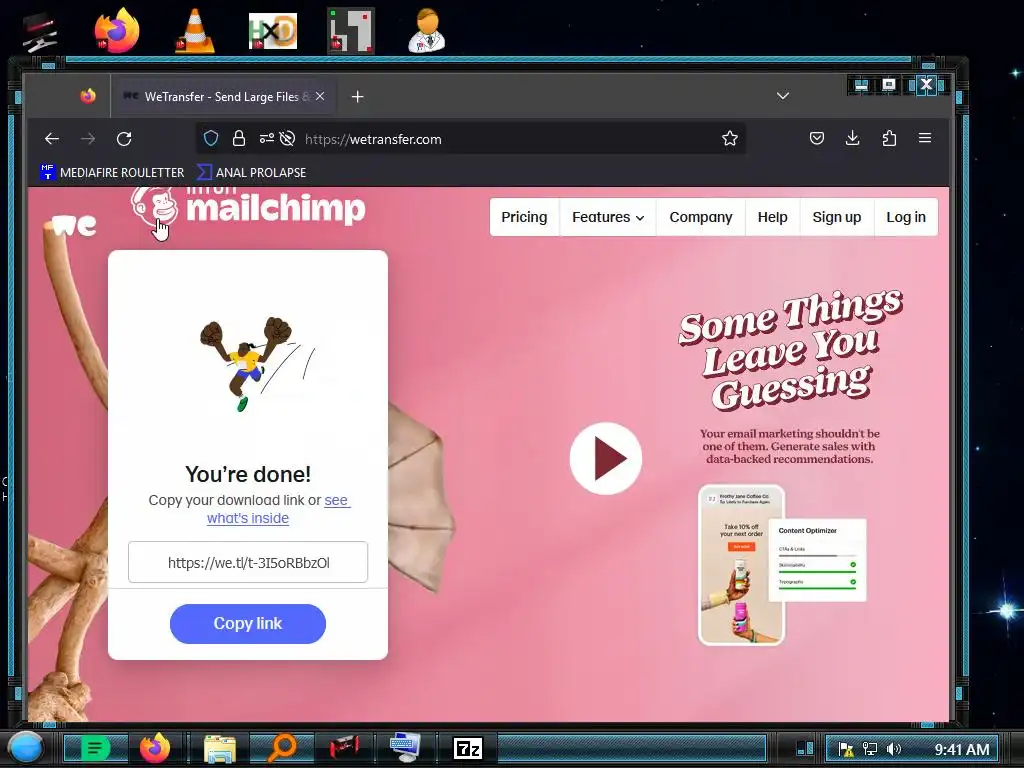The width and height of the screenshot is (1024, 768).
Task: Open the doctor figure desktop shortcut
Action: pyautogui.click(x=426, y=30)
